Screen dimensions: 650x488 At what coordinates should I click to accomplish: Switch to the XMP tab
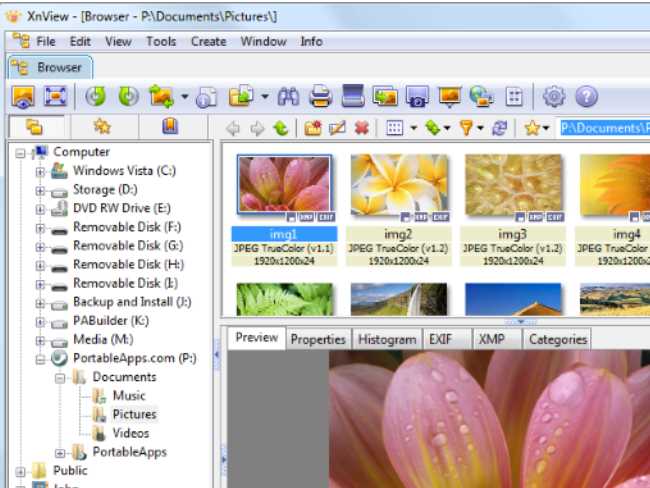click(x=497, y=340)
